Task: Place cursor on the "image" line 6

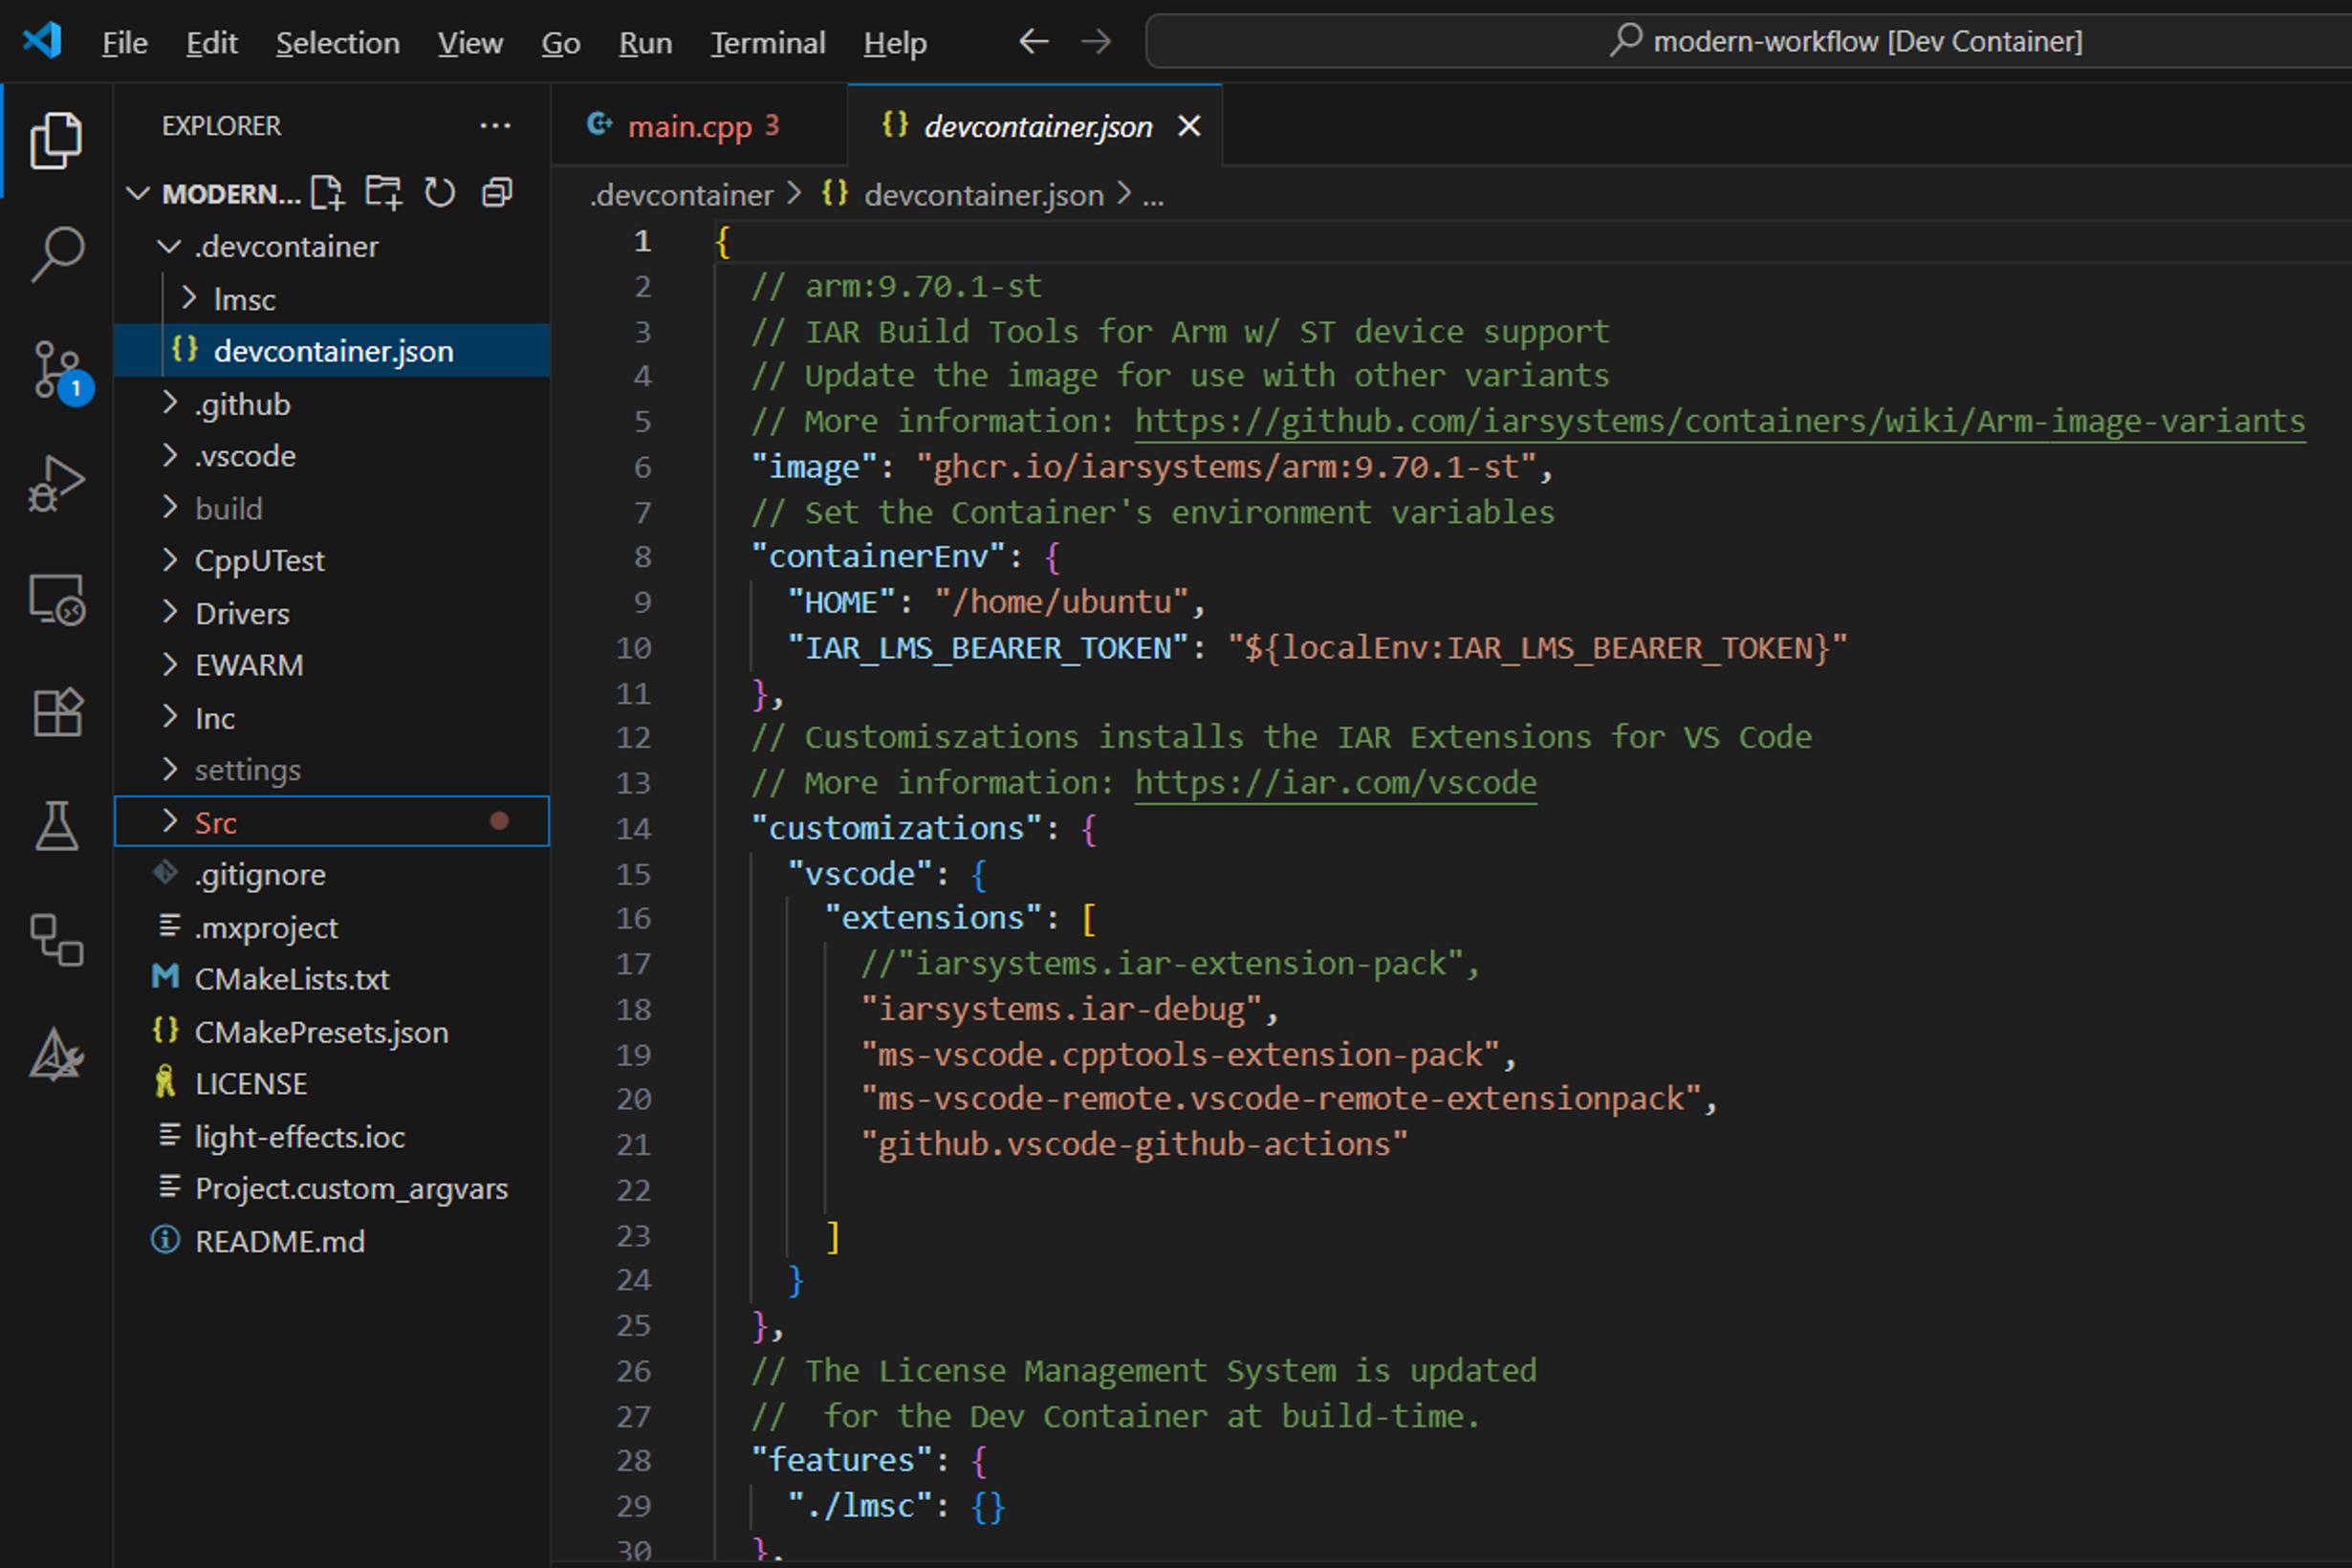Action: pyautogui.click(x=1152, y=467)
